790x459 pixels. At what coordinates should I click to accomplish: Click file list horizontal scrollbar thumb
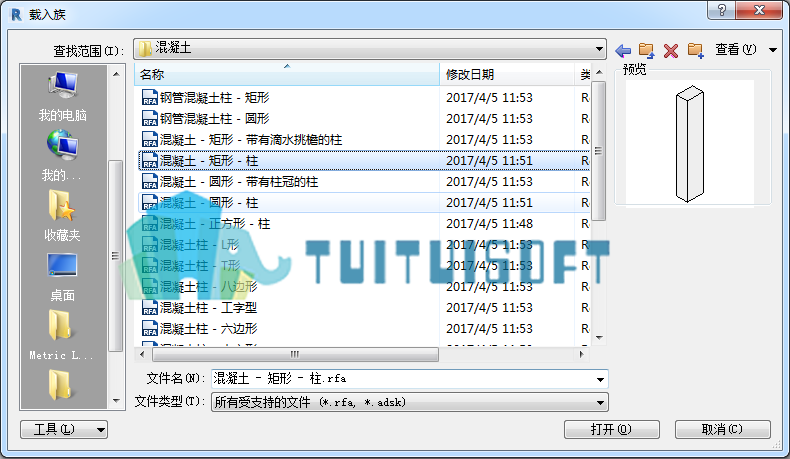coord(295,354)
